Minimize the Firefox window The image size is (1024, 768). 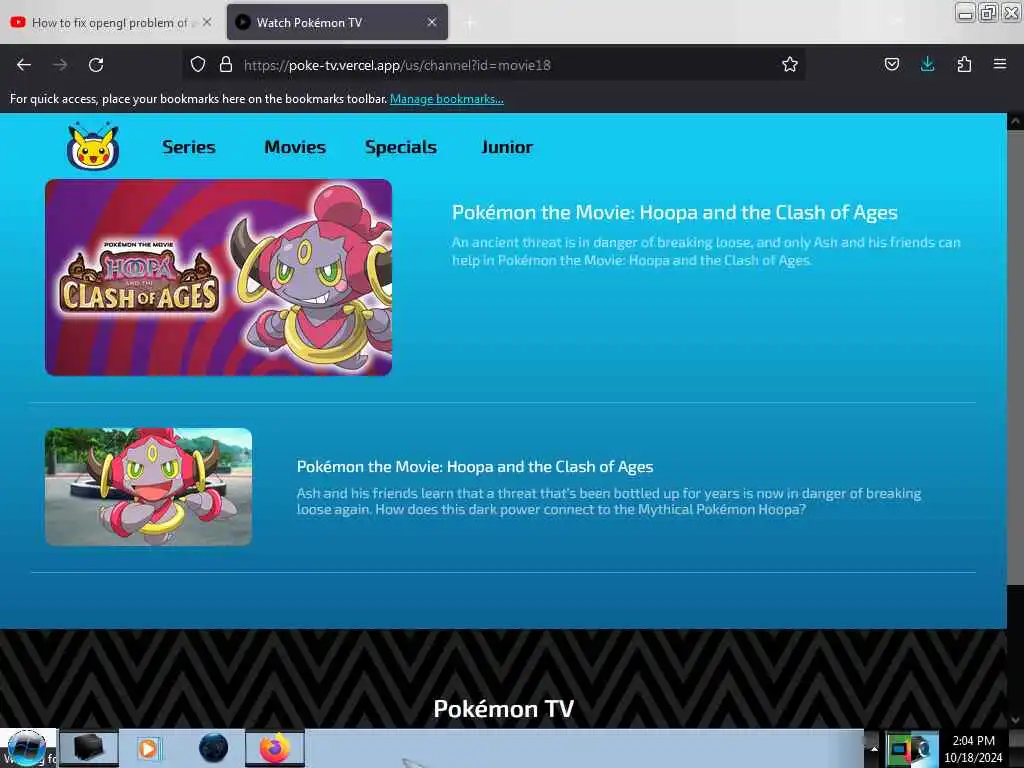tap(965, 12)
